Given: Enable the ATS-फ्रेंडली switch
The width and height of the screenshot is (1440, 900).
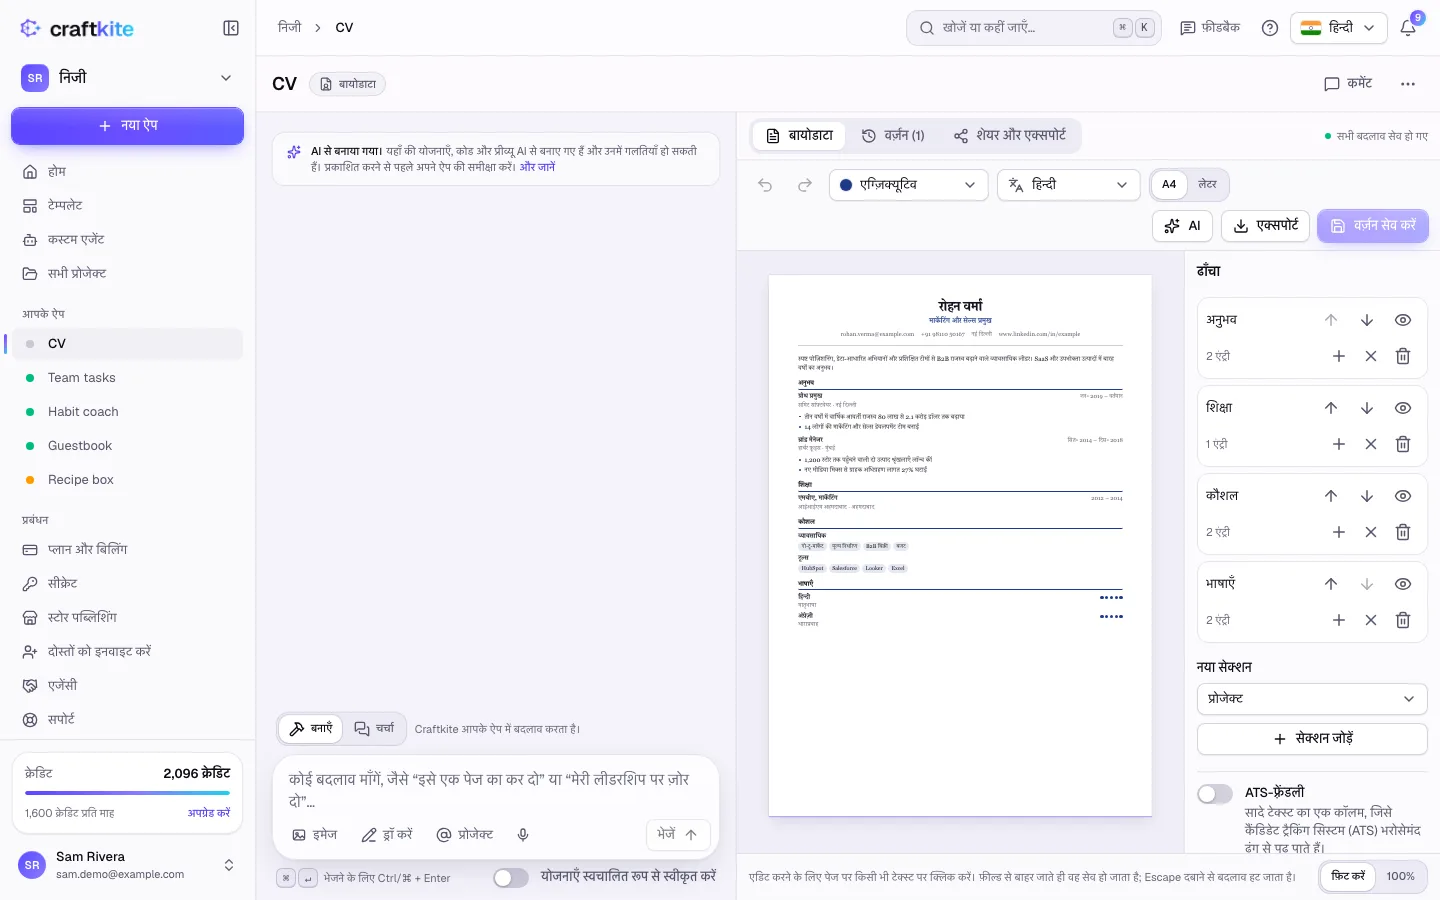Looking at the screenshot, I should [1215, 794].
